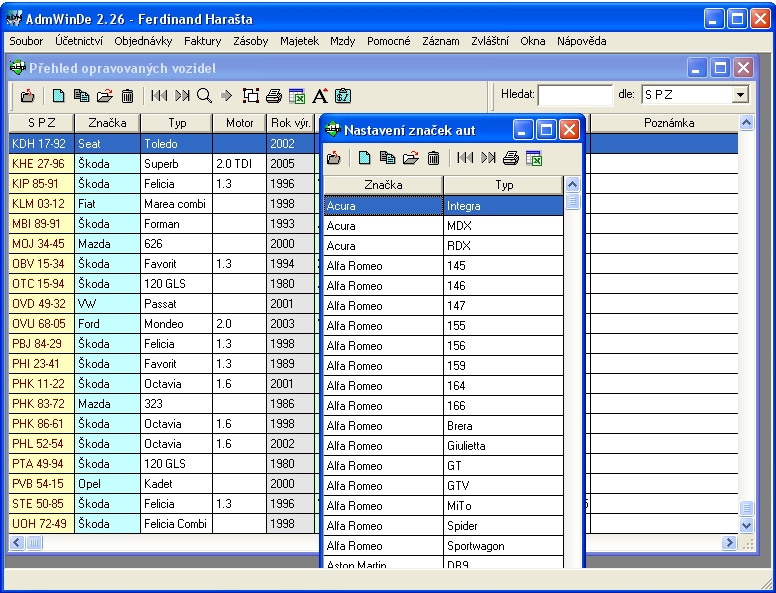
Task: Click vehicles table horizontal scrollbar right arrow
Action: [728, 543]
